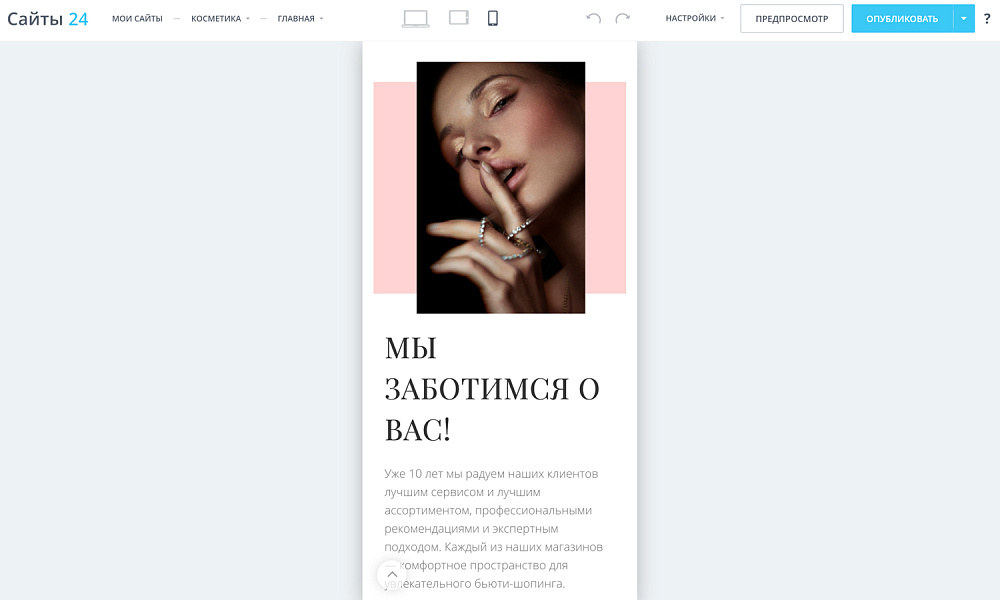The width and height of the screenshot is (1000, 600).
Task: Switch to tablet view mode
Action: 457,17
